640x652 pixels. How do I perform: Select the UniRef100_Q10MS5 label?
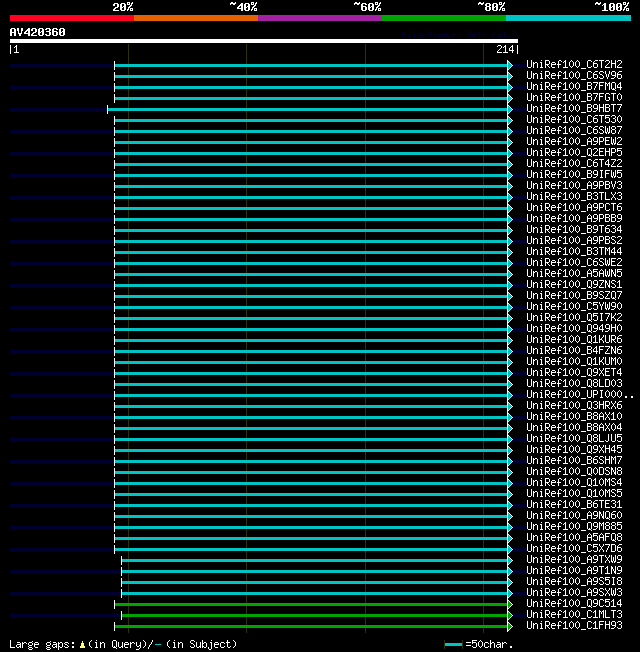[574, 494]
